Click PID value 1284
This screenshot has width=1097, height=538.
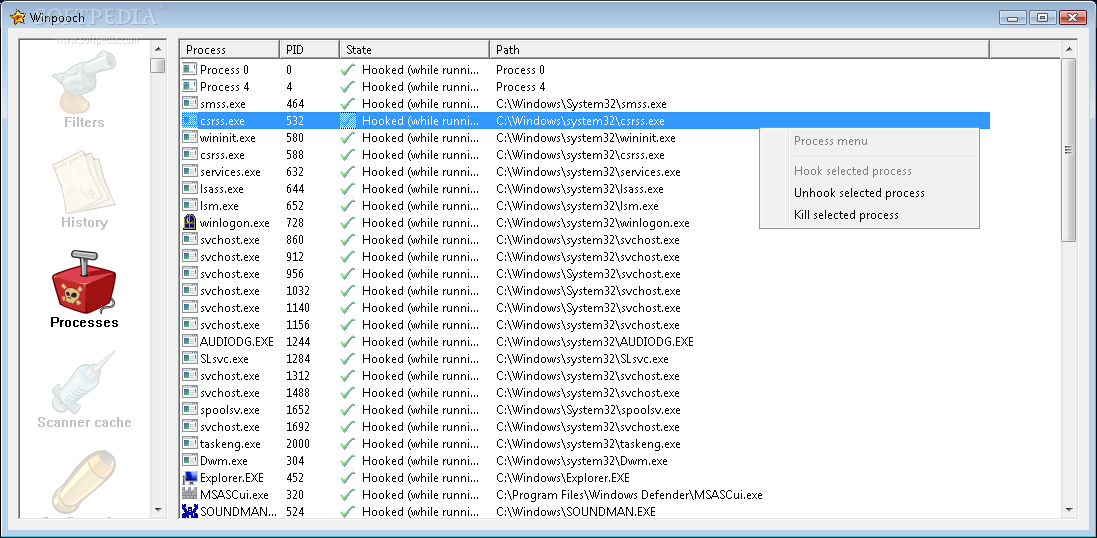[x=297, y=358]
